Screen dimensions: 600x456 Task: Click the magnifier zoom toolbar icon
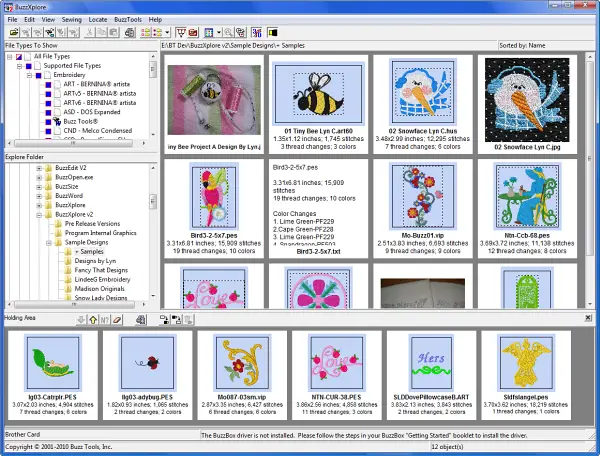click(228, 33)
